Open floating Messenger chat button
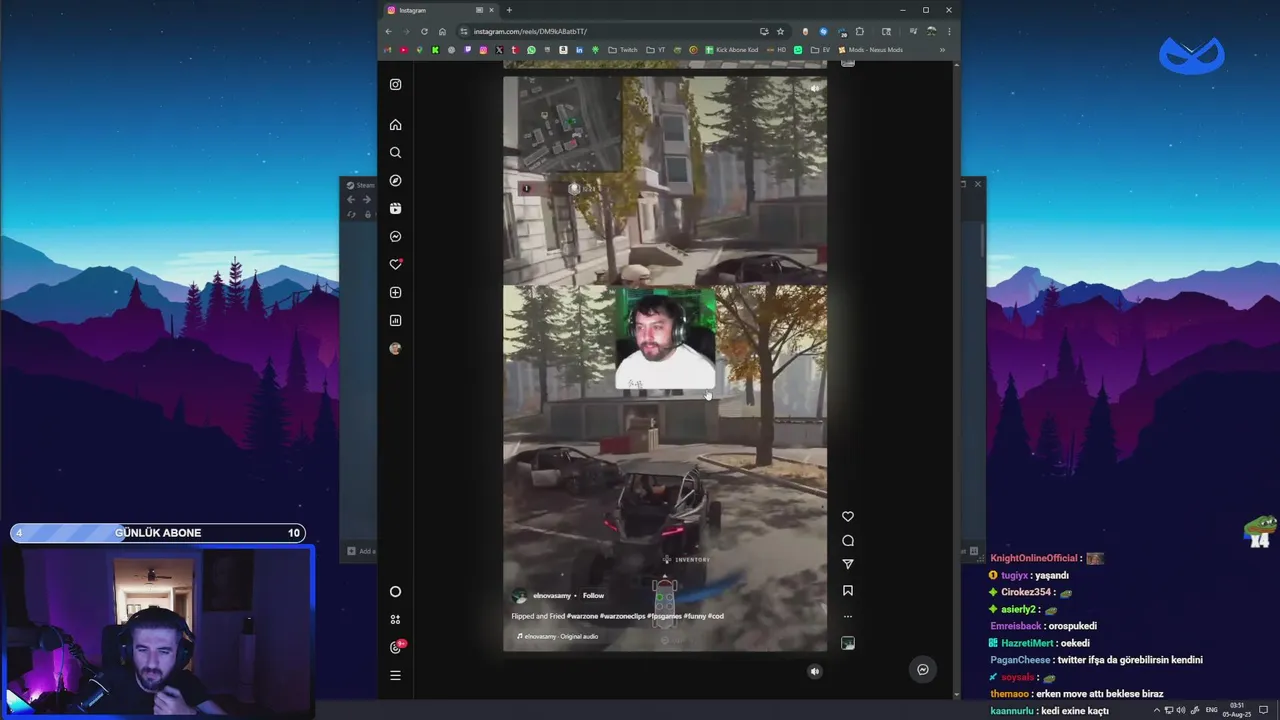The height and width of the screenshot is (720, 1280). coord(923,670)
